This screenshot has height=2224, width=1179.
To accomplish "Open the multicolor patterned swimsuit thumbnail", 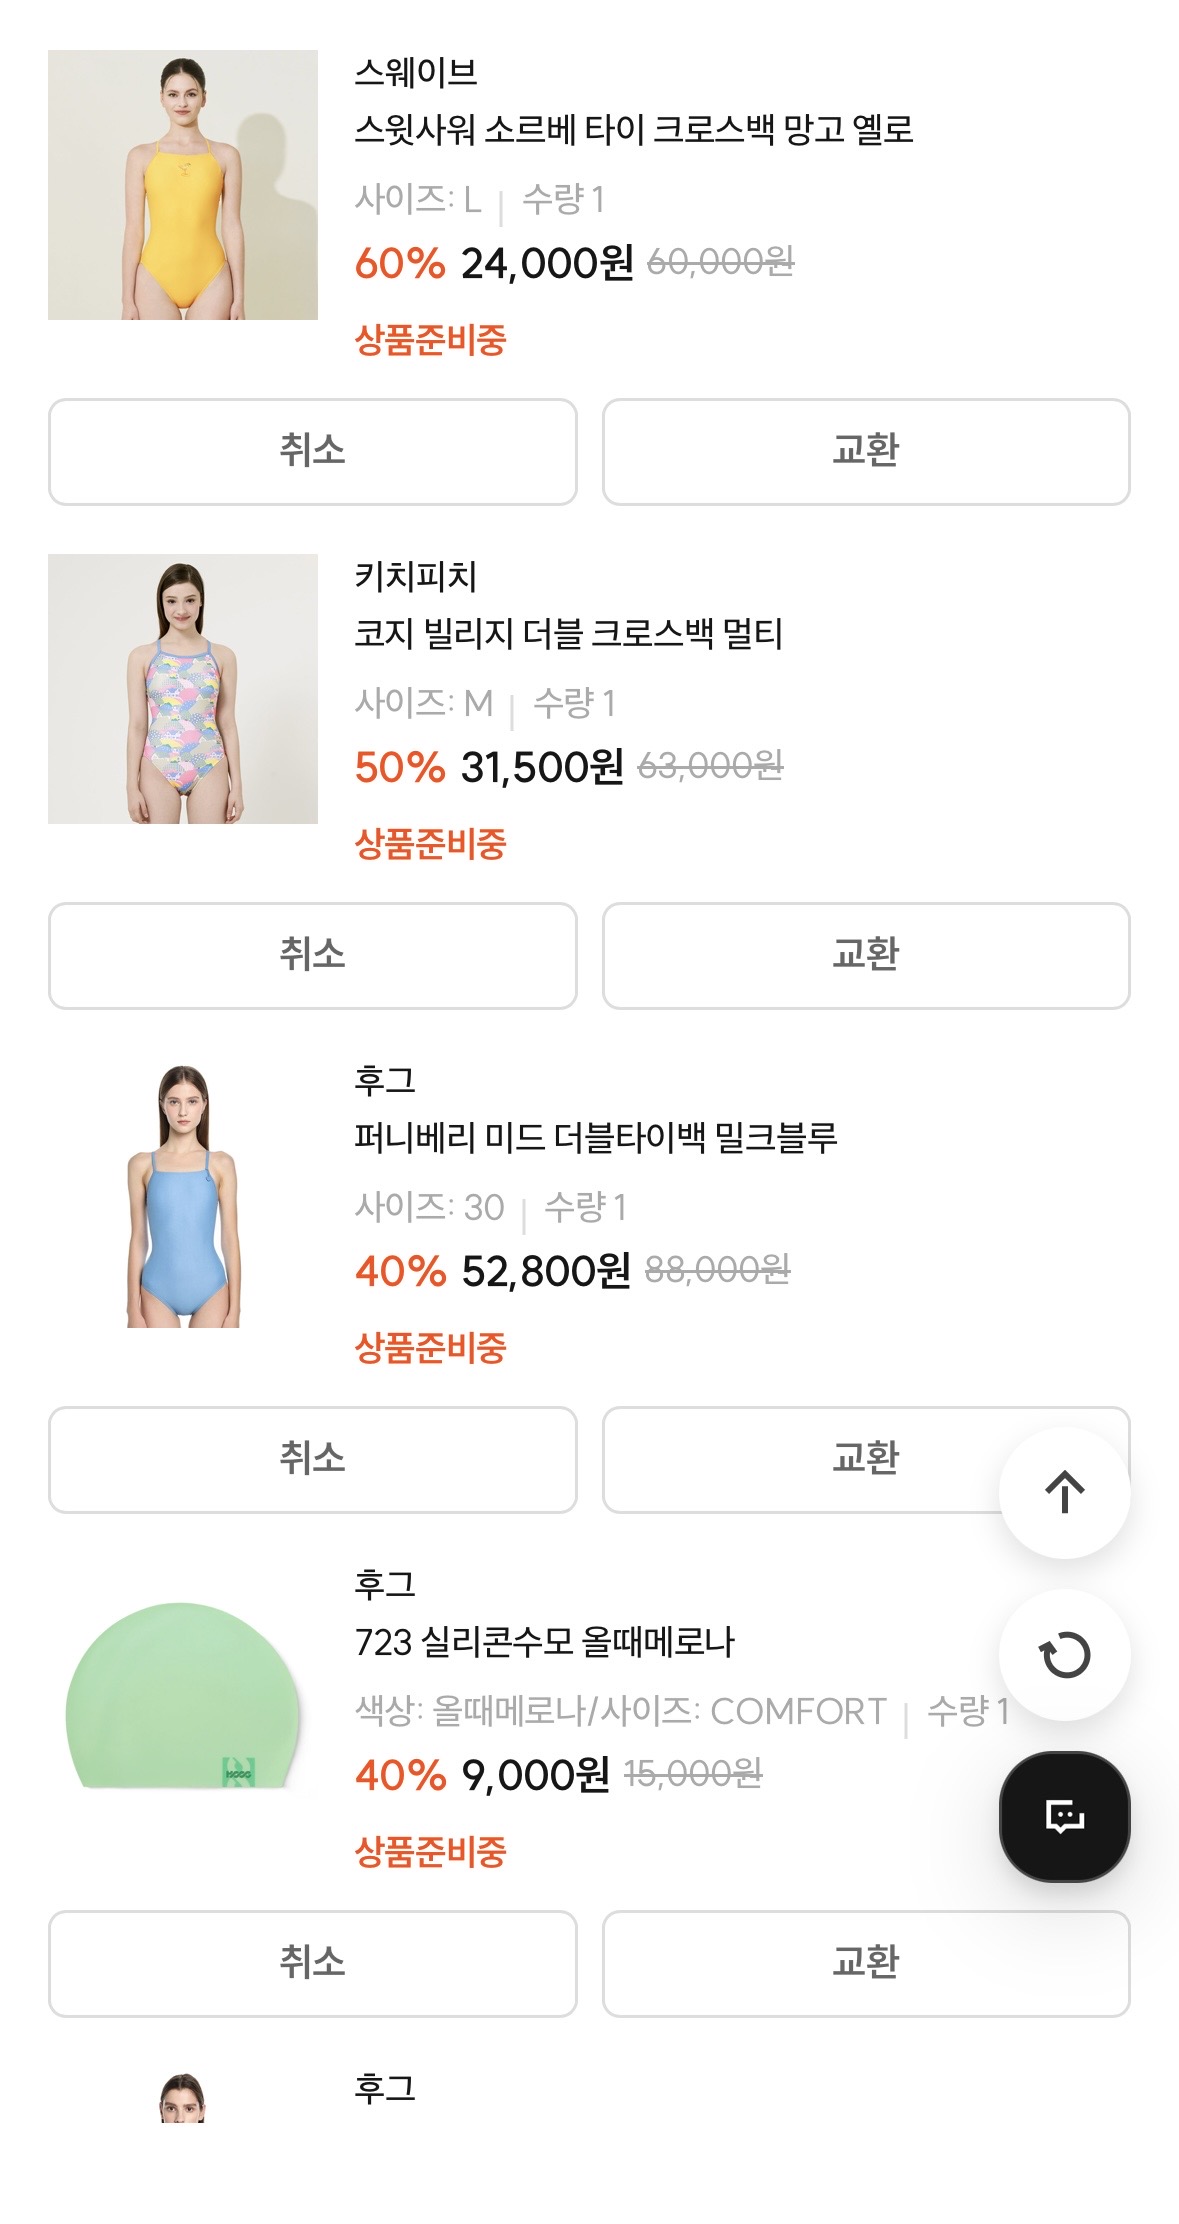I will (x=183, y=689).
